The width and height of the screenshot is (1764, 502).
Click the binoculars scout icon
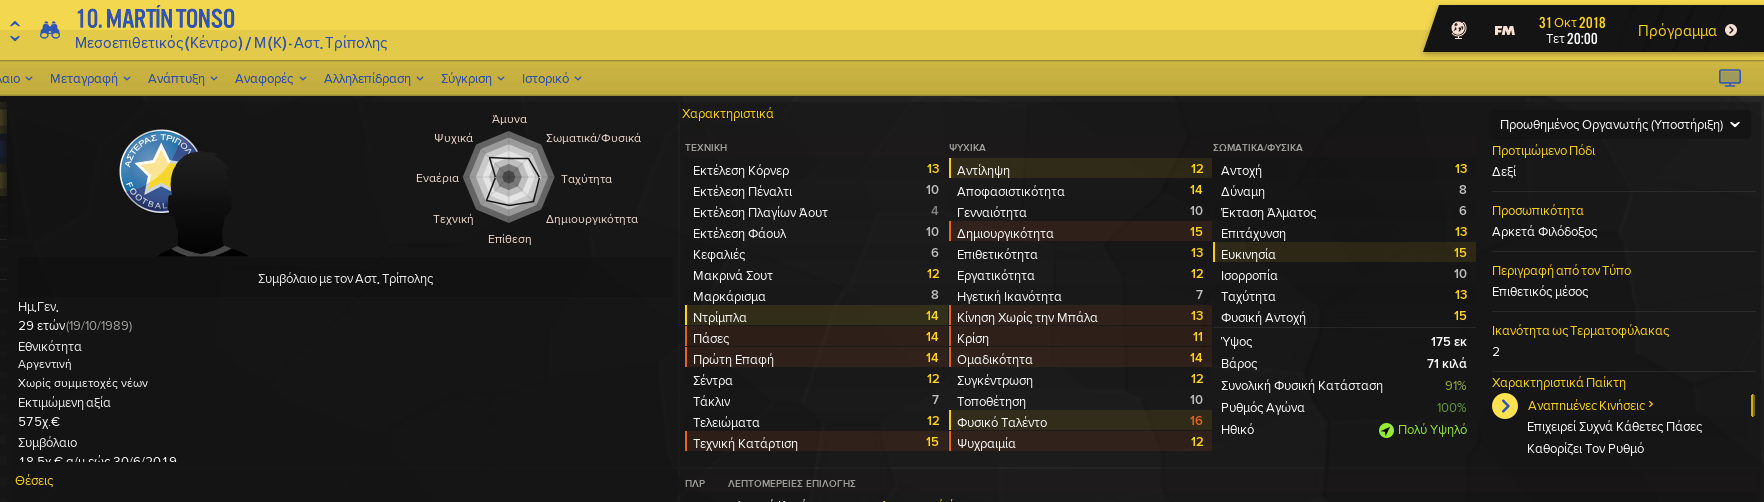[x=49, y=30]
